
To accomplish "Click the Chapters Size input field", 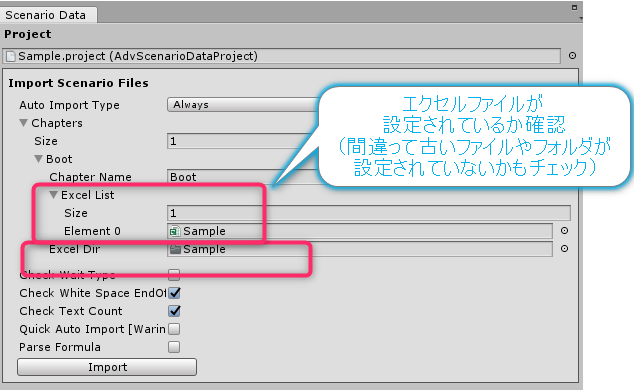I will pos(243,141).
